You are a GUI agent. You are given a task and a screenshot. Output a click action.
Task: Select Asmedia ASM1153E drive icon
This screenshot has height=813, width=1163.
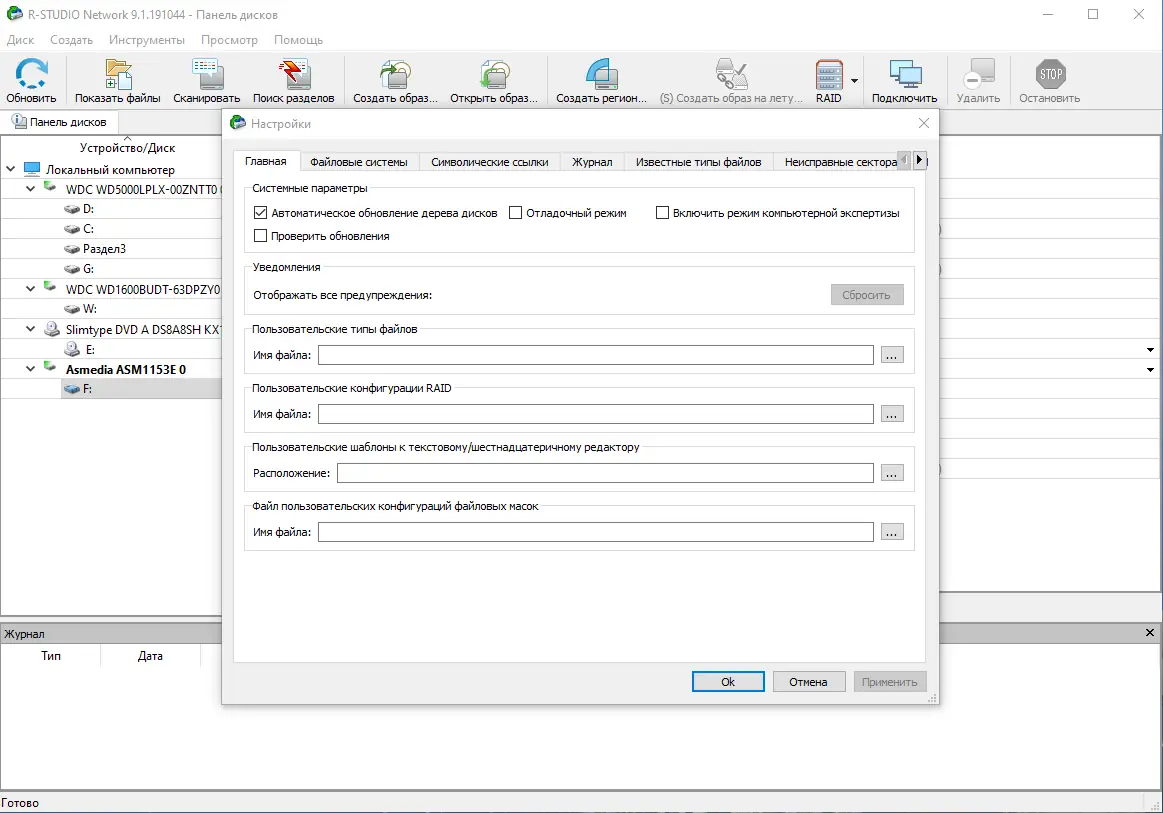50,368
